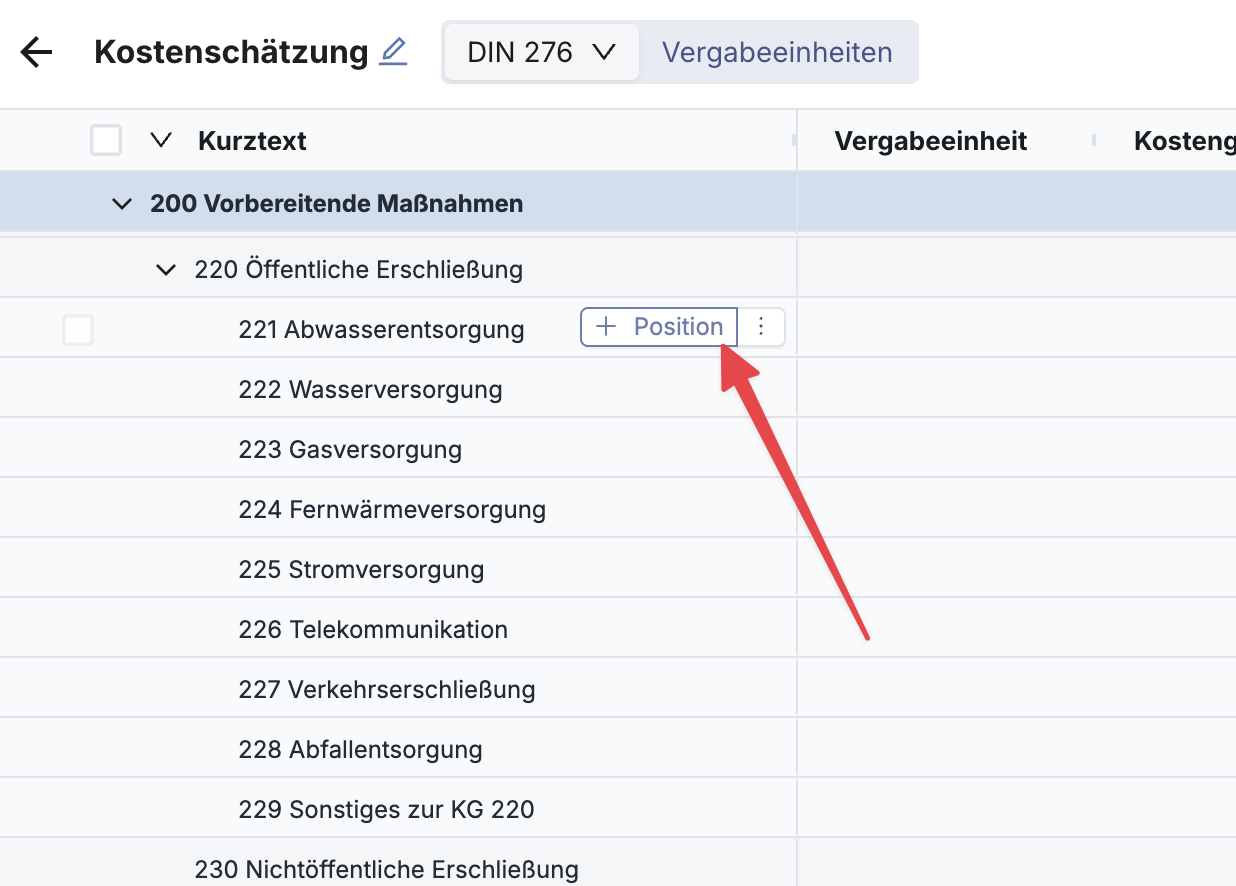Toggle the select-all checkbox in header

click(106, 141)
